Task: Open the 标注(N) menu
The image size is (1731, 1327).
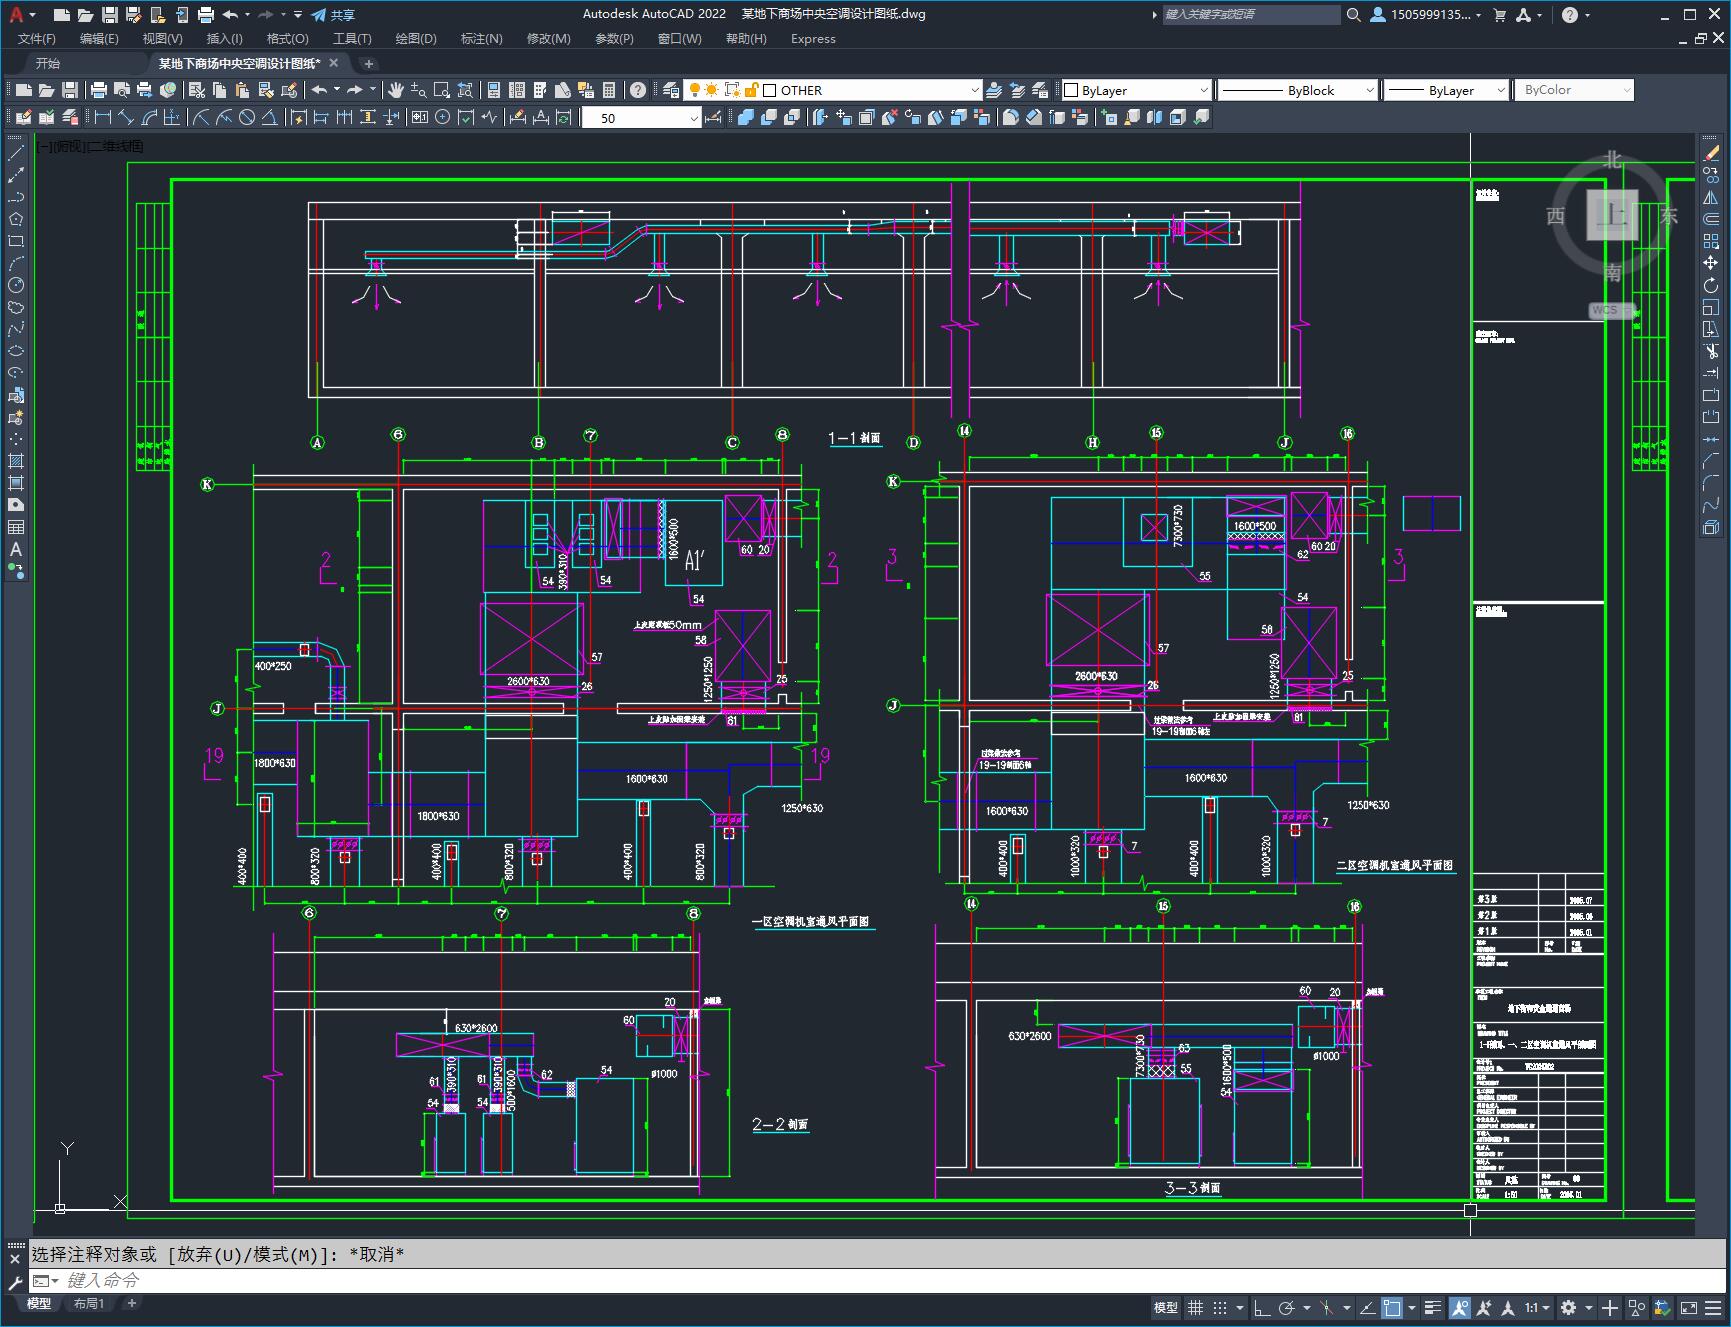Action: click(x=481, y=38)
